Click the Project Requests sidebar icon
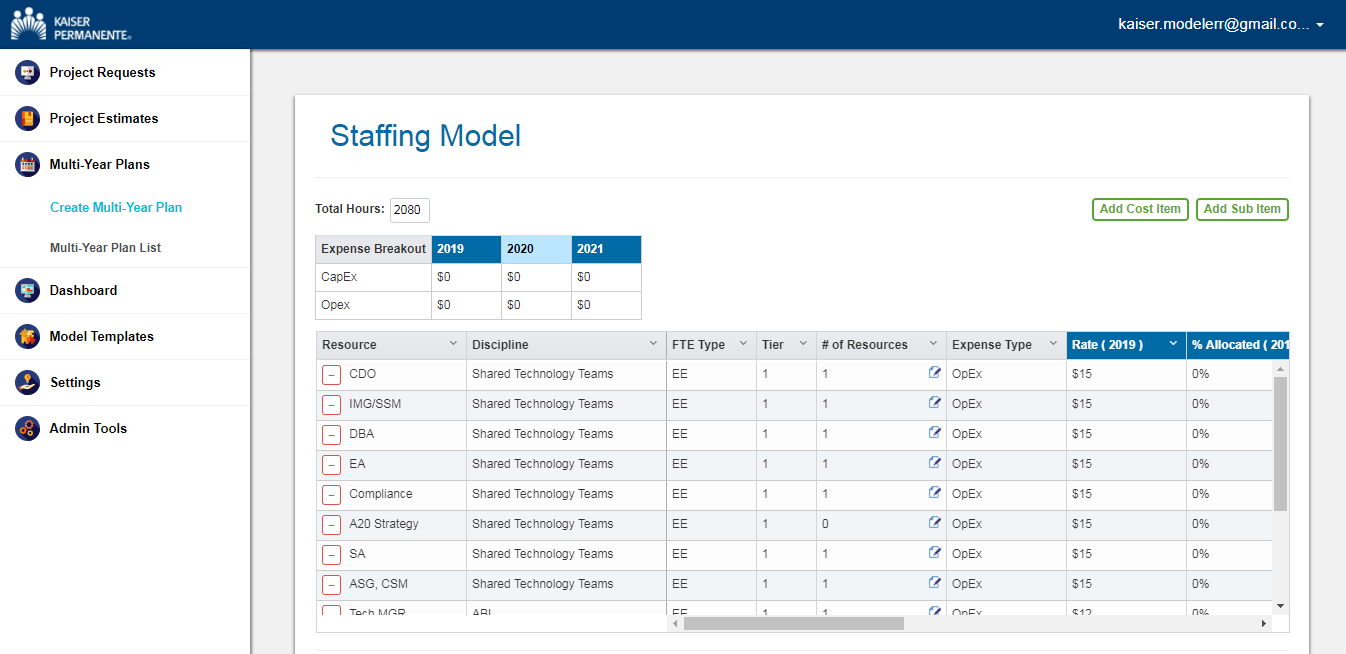Image resolution: width=1346 pixels, height=654 pixels. [27, 72]
